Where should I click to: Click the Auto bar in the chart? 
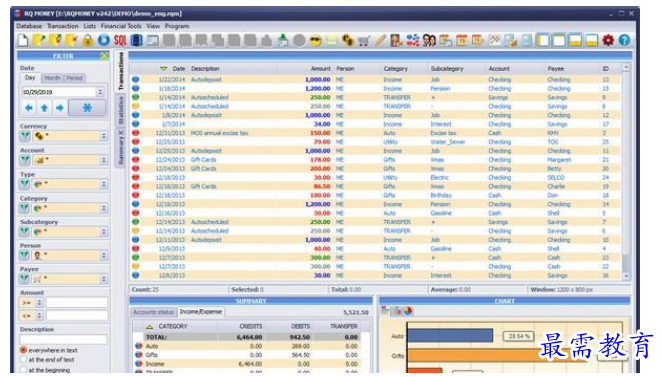pyautogui.click(x=450, y=336)
